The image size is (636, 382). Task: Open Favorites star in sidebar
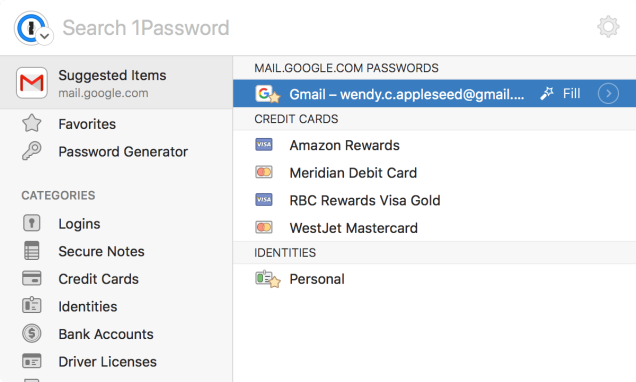(x=32, y=123)
